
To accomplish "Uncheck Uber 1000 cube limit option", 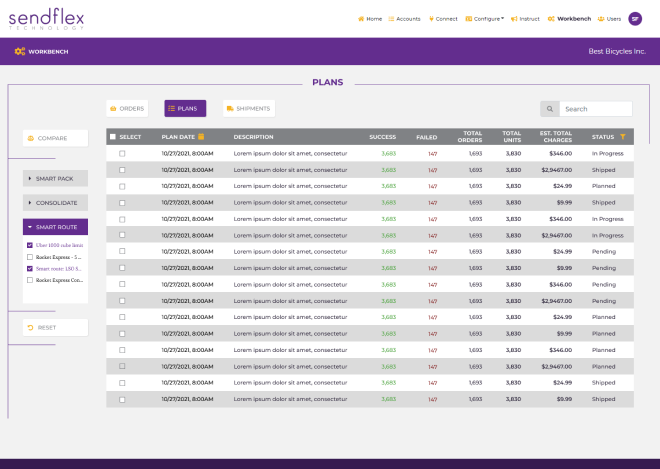I will (x=30, y=245).
